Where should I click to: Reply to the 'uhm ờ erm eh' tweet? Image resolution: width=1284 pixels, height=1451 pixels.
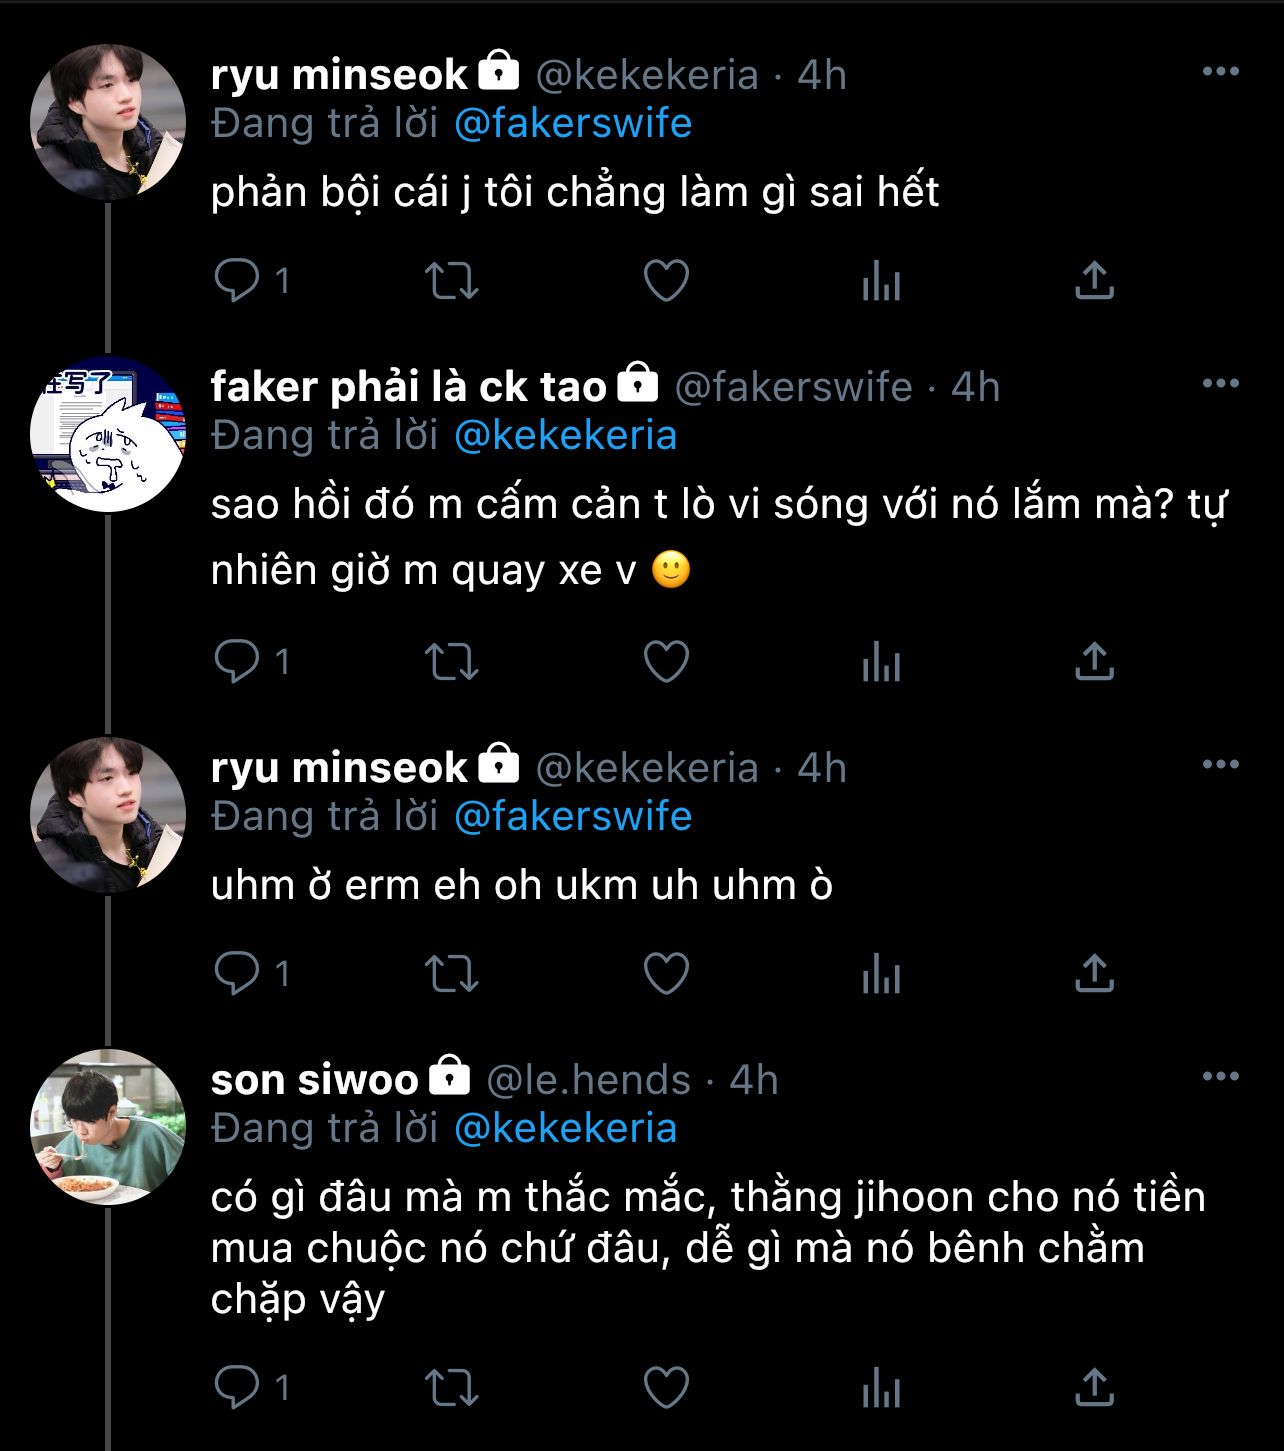[x=237, y=973]
